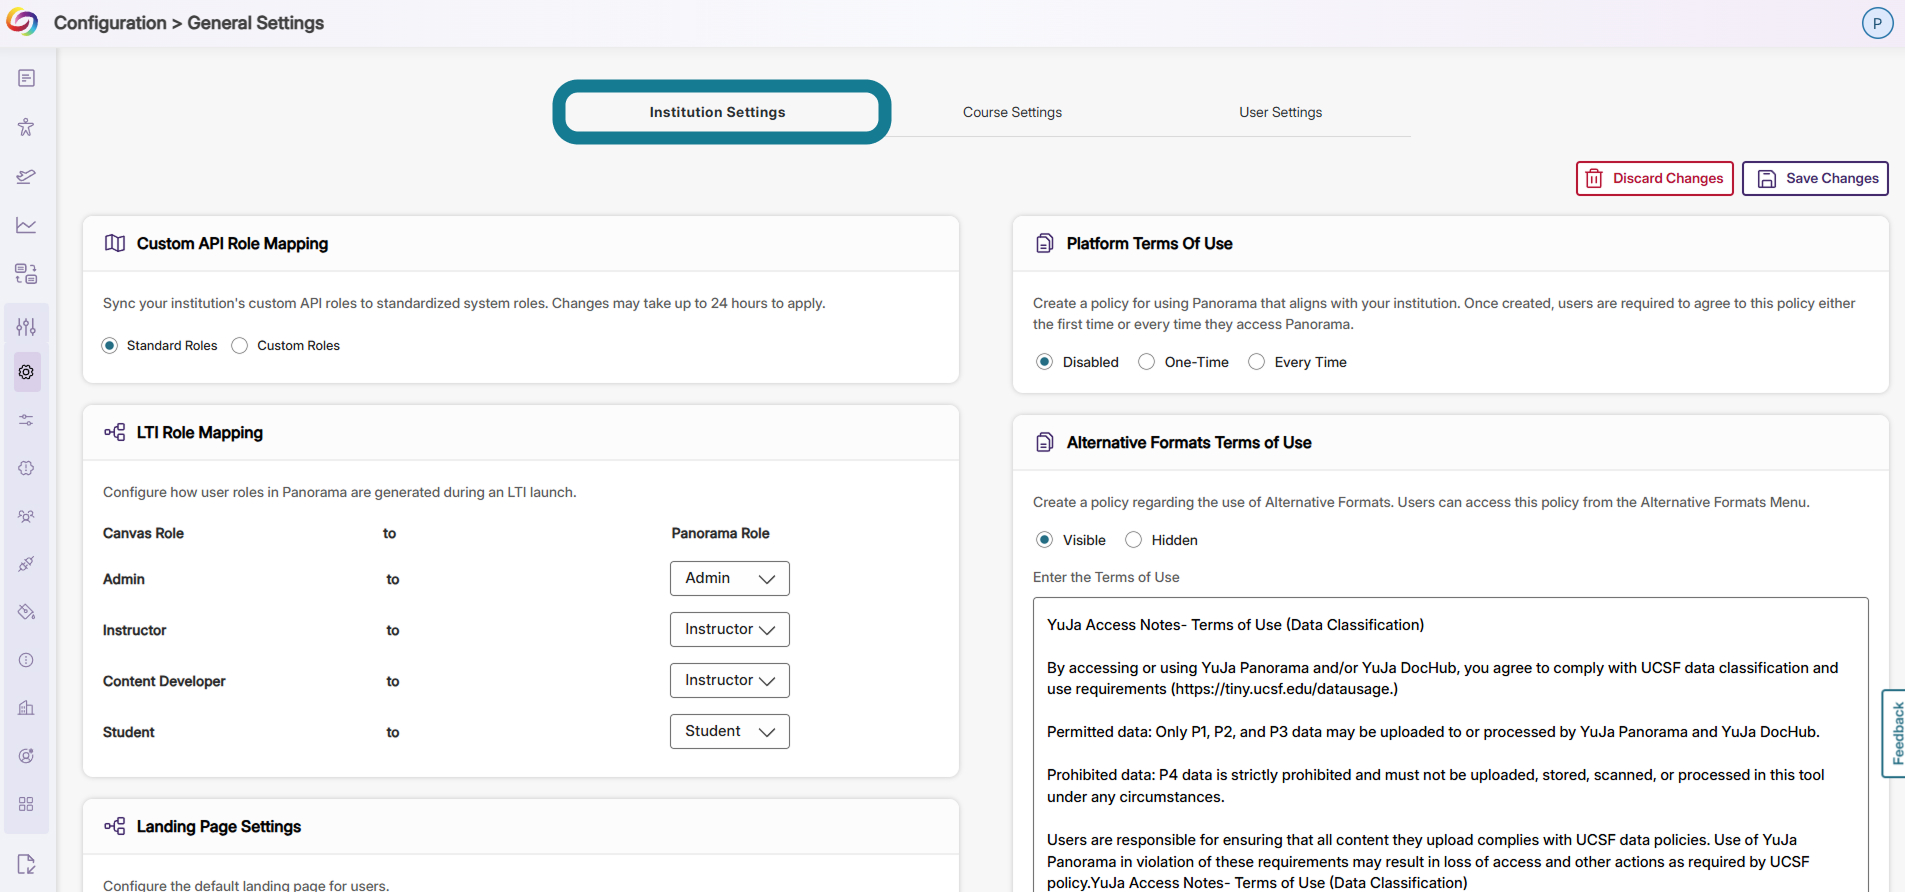Open the Instructor row Panorama Role dropdown
The height and width of the screenshot is (892, 1905).
730,629
